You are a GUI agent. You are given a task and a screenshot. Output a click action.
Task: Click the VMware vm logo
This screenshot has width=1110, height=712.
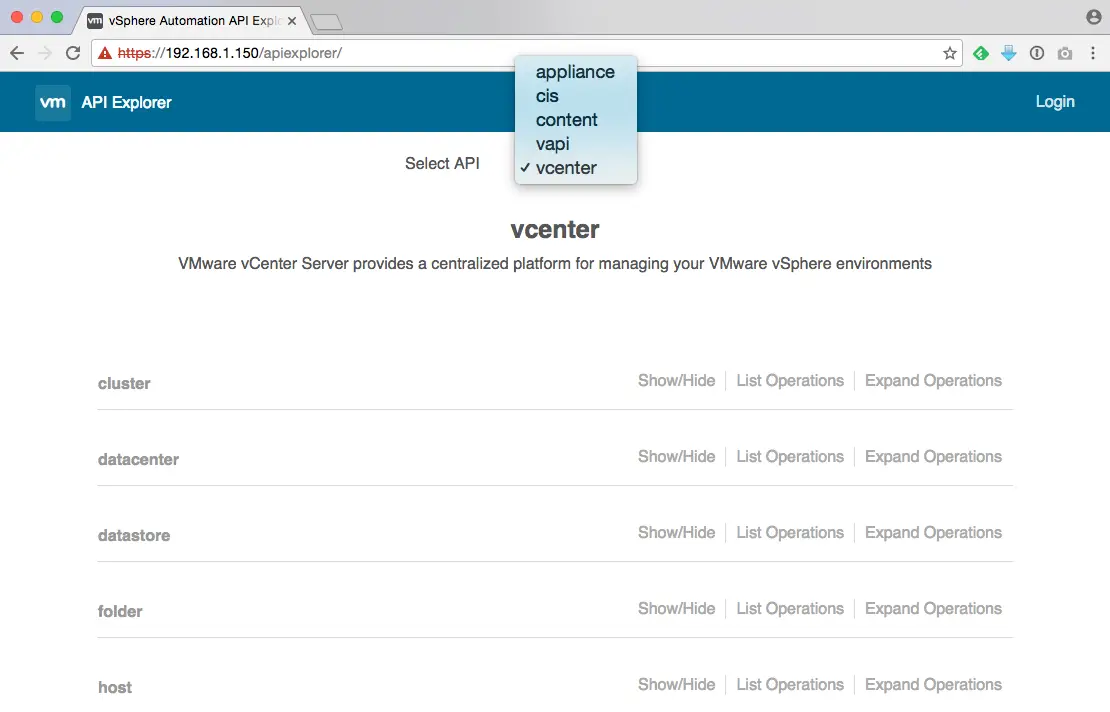[x=53, y=103]
